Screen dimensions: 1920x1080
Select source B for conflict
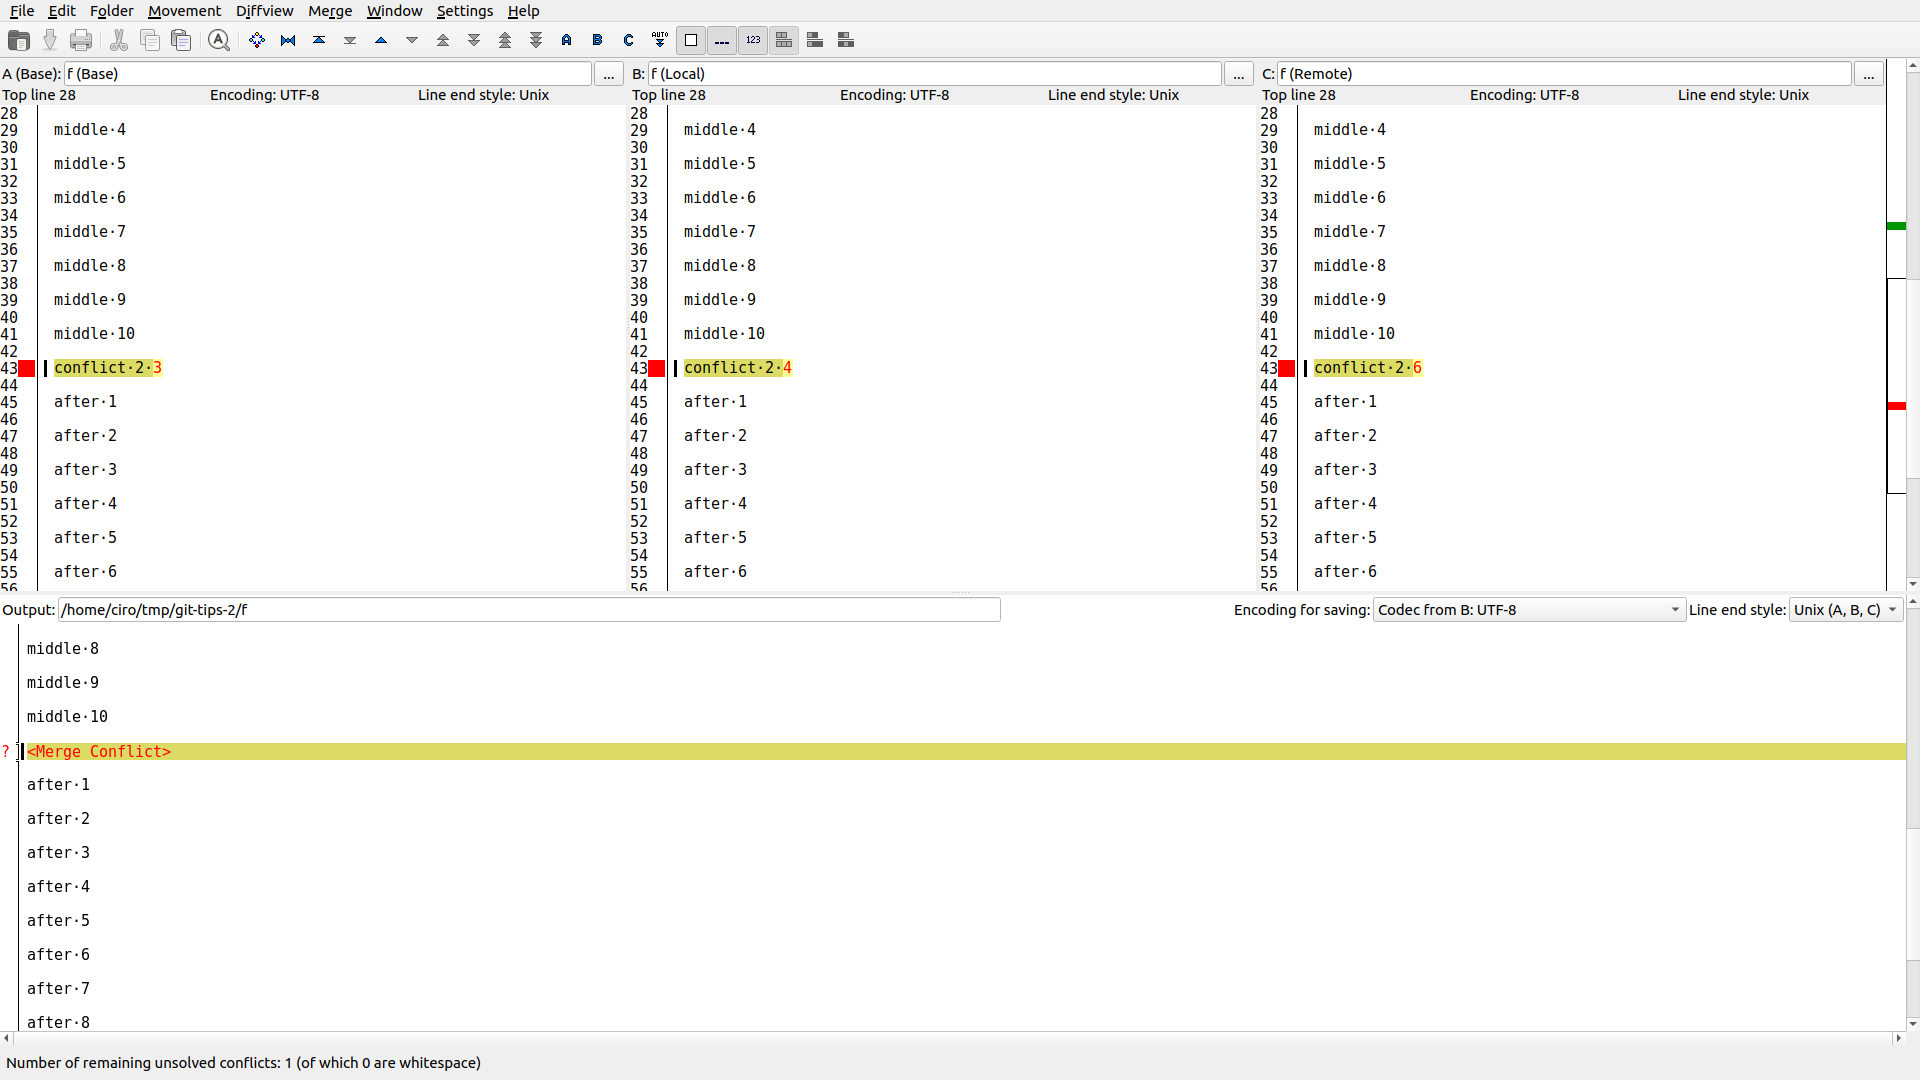tap(598, 40)
